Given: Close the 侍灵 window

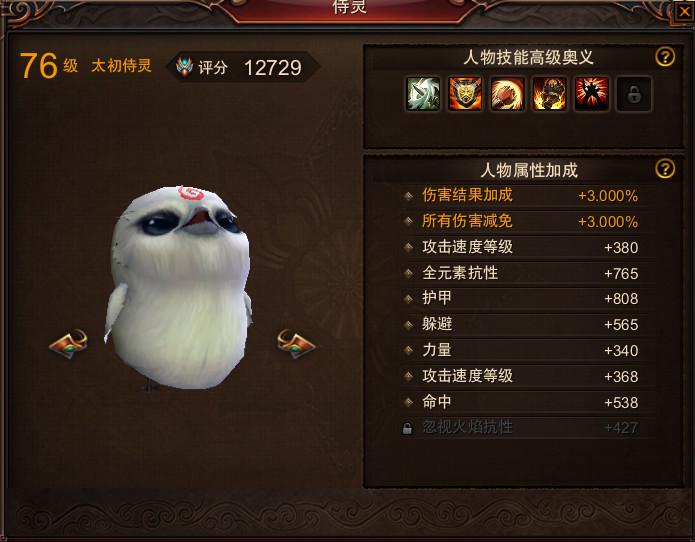Looking at the screenshot, I should 685,12.
